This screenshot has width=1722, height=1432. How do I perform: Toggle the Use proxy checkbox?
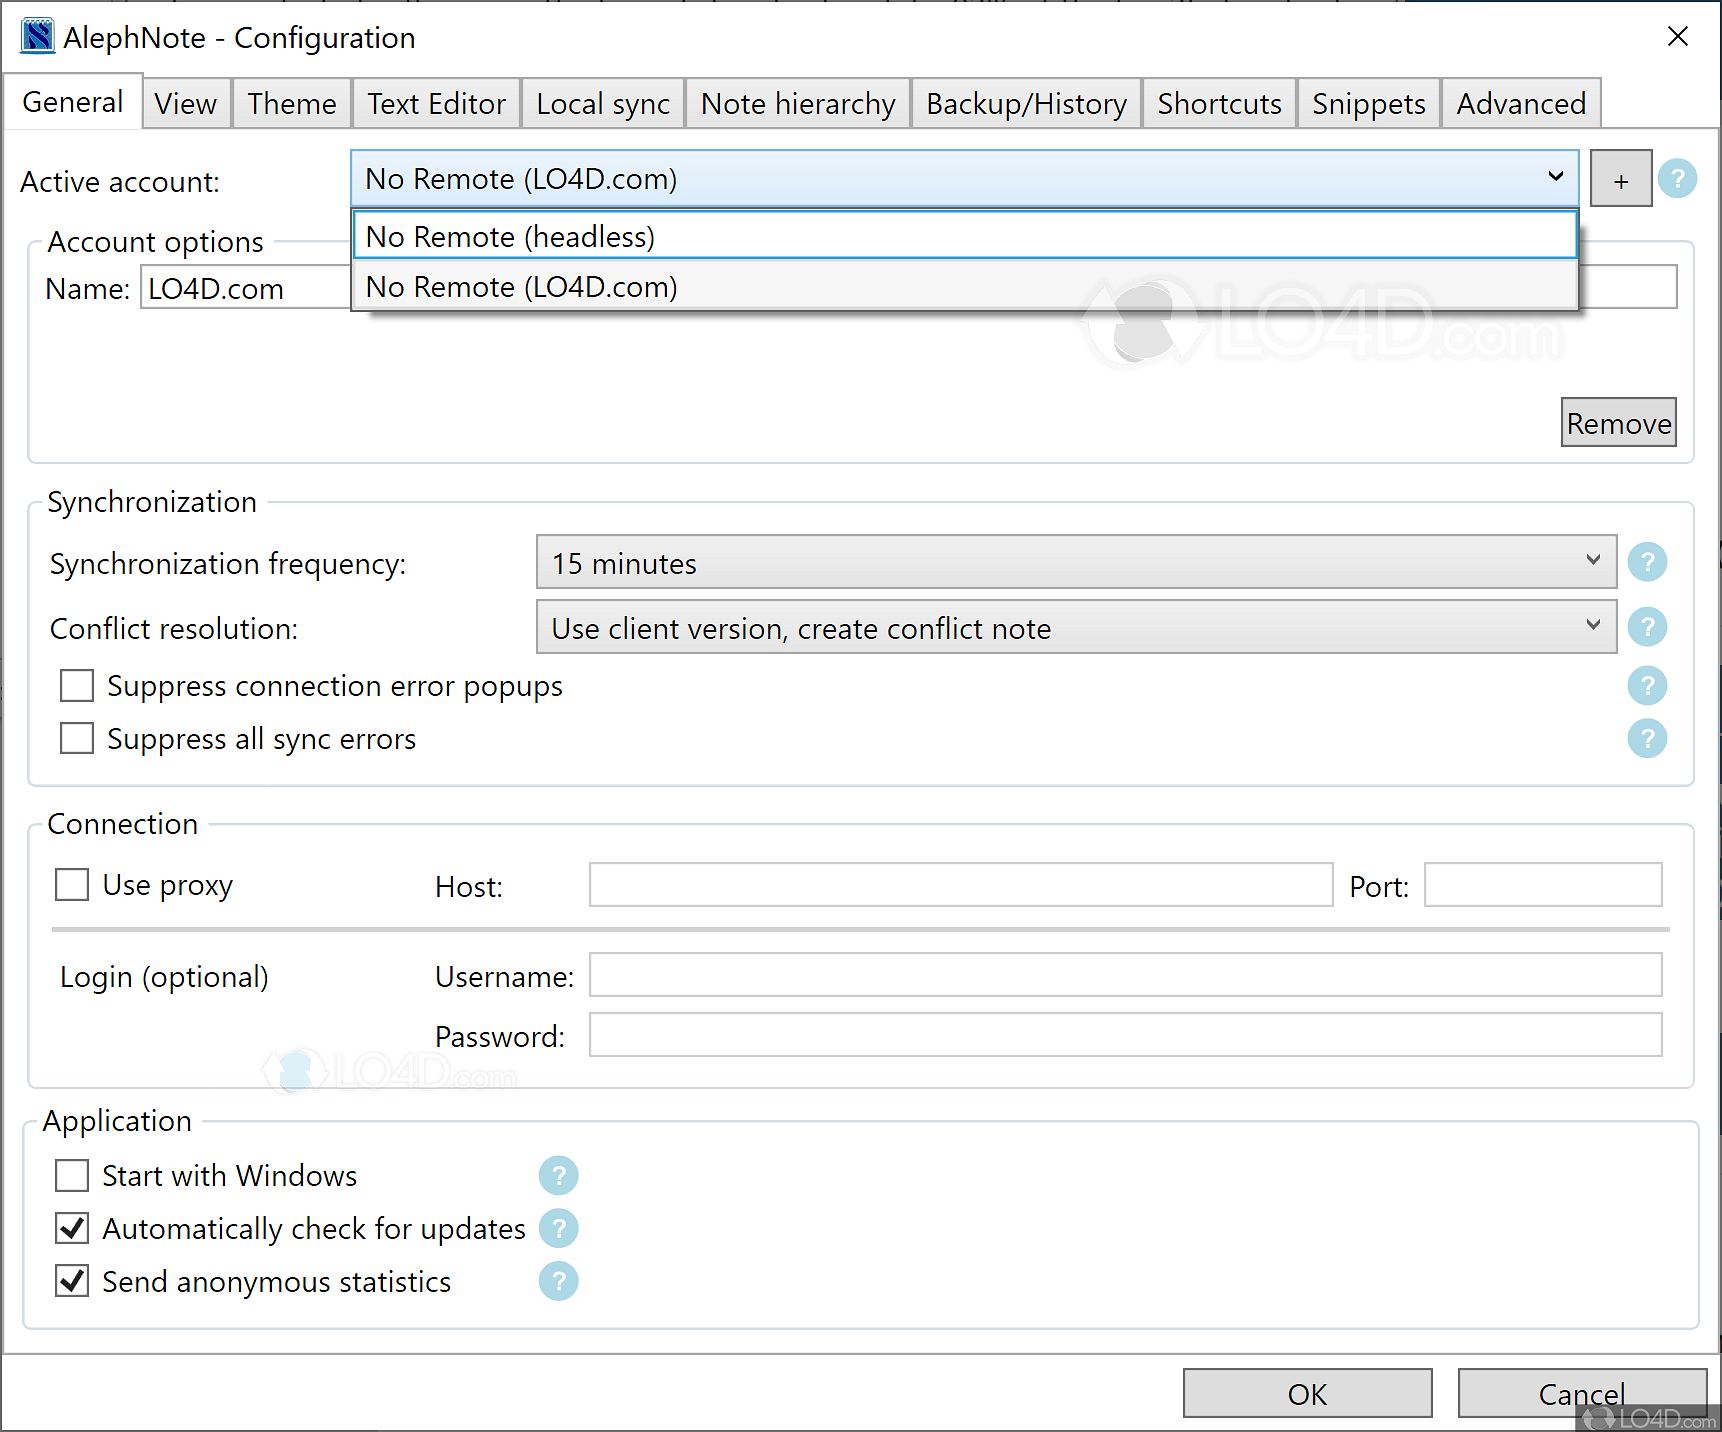click(x=72, y=885)
